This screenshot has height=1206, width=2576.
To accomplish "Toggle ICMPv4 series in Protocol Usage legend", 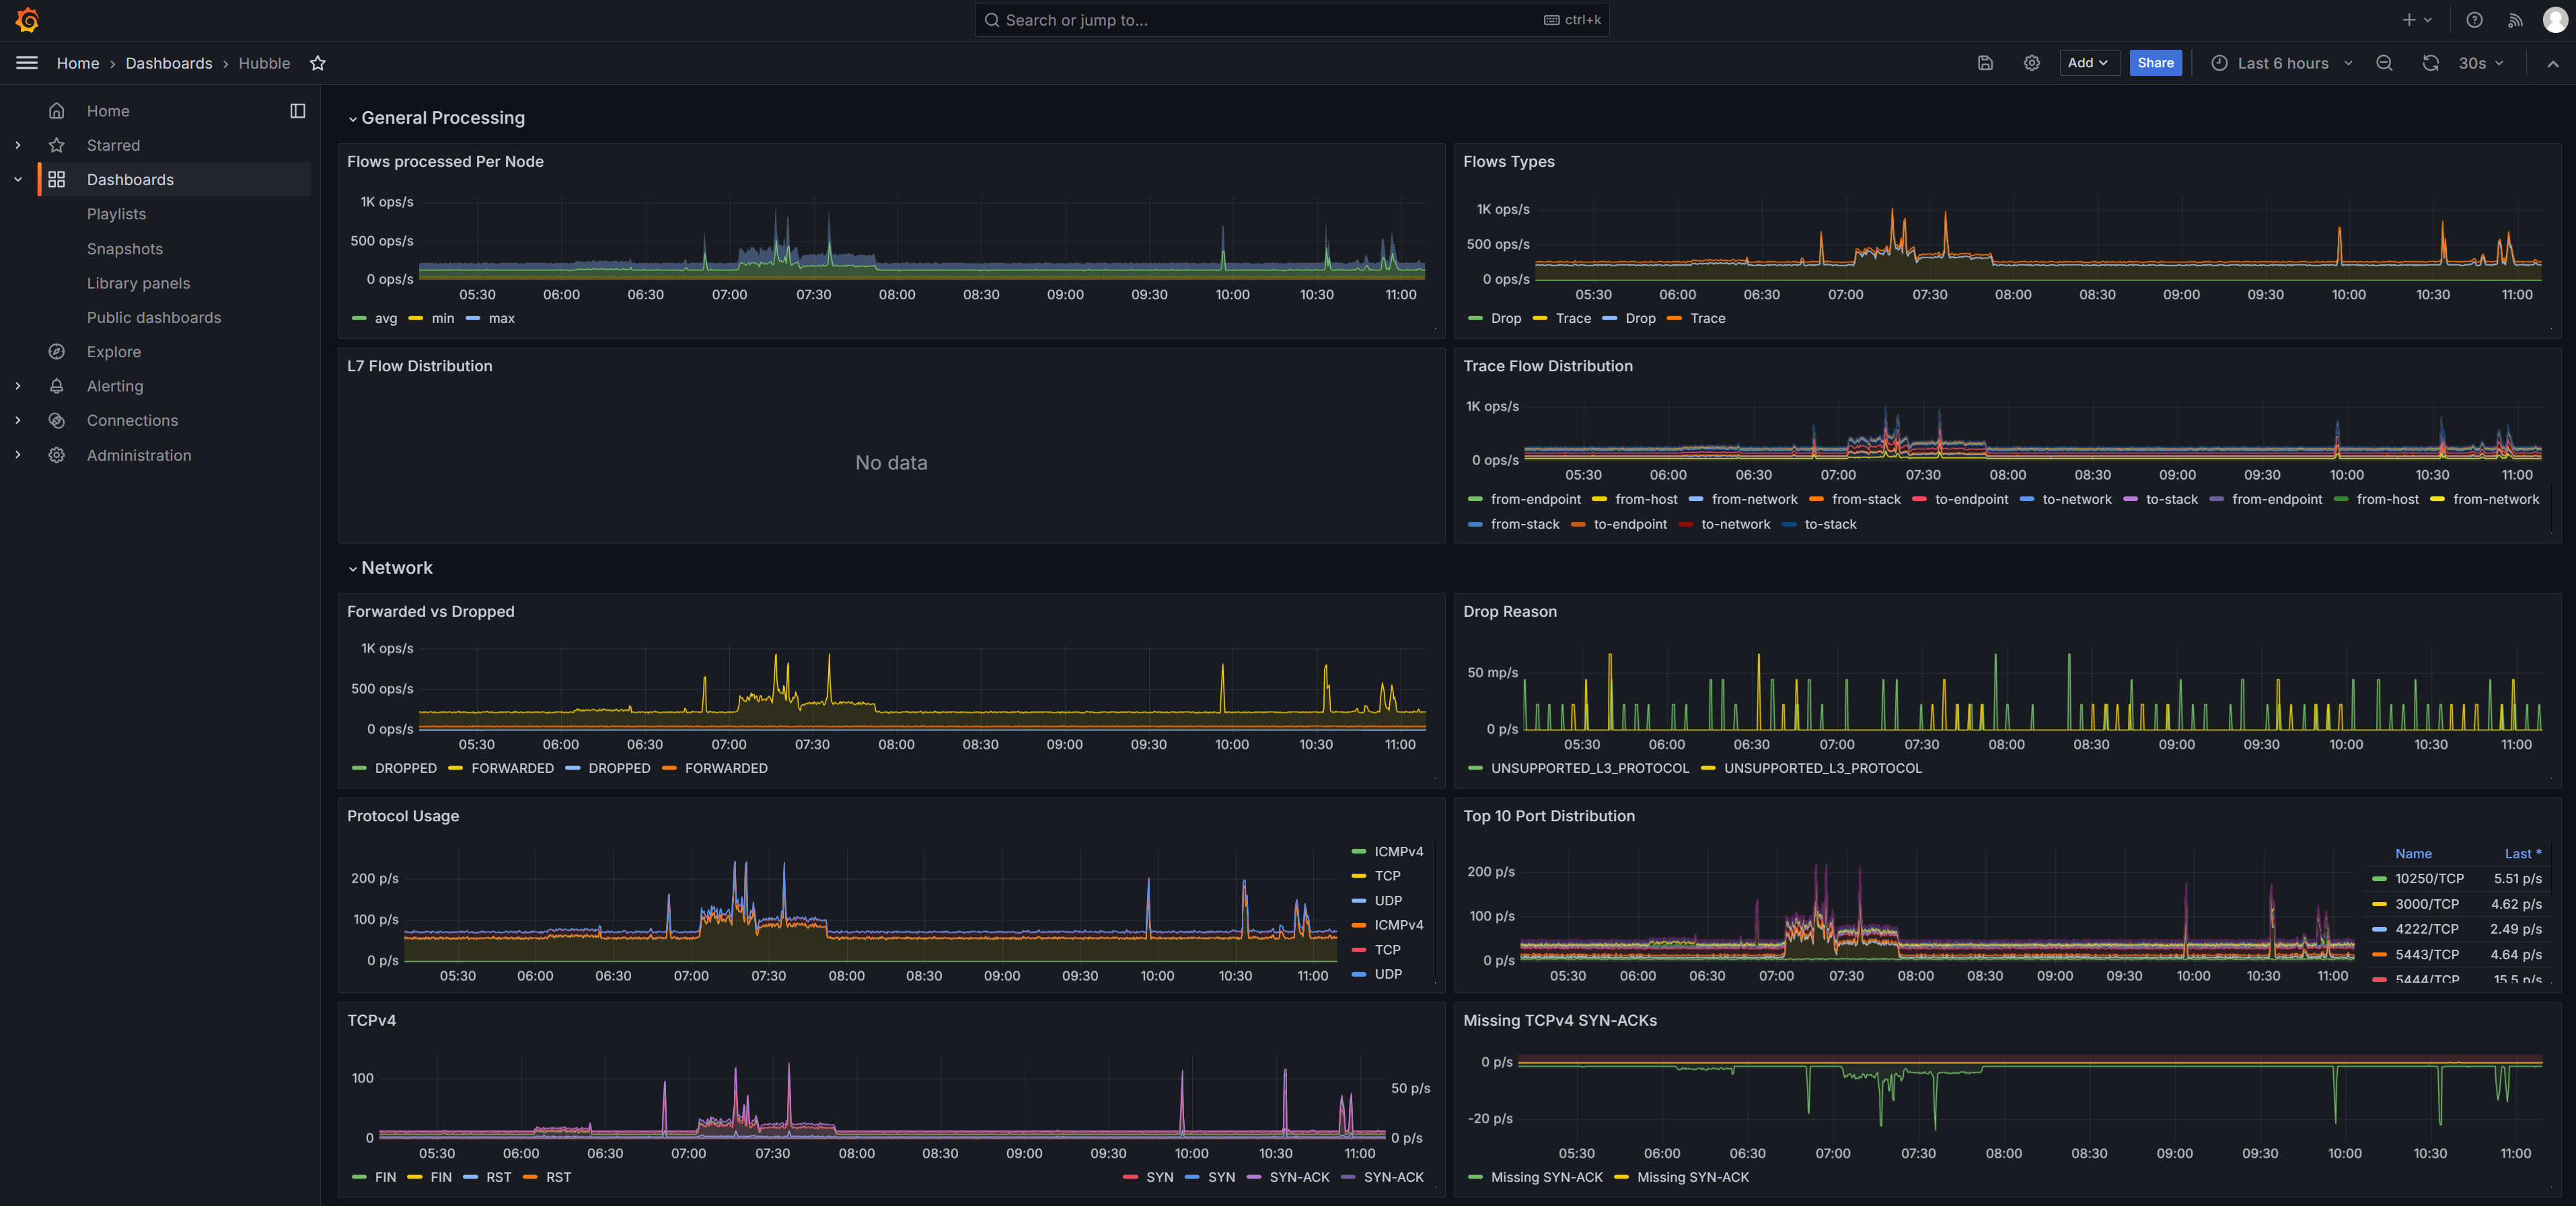I will coord(1397,851).
